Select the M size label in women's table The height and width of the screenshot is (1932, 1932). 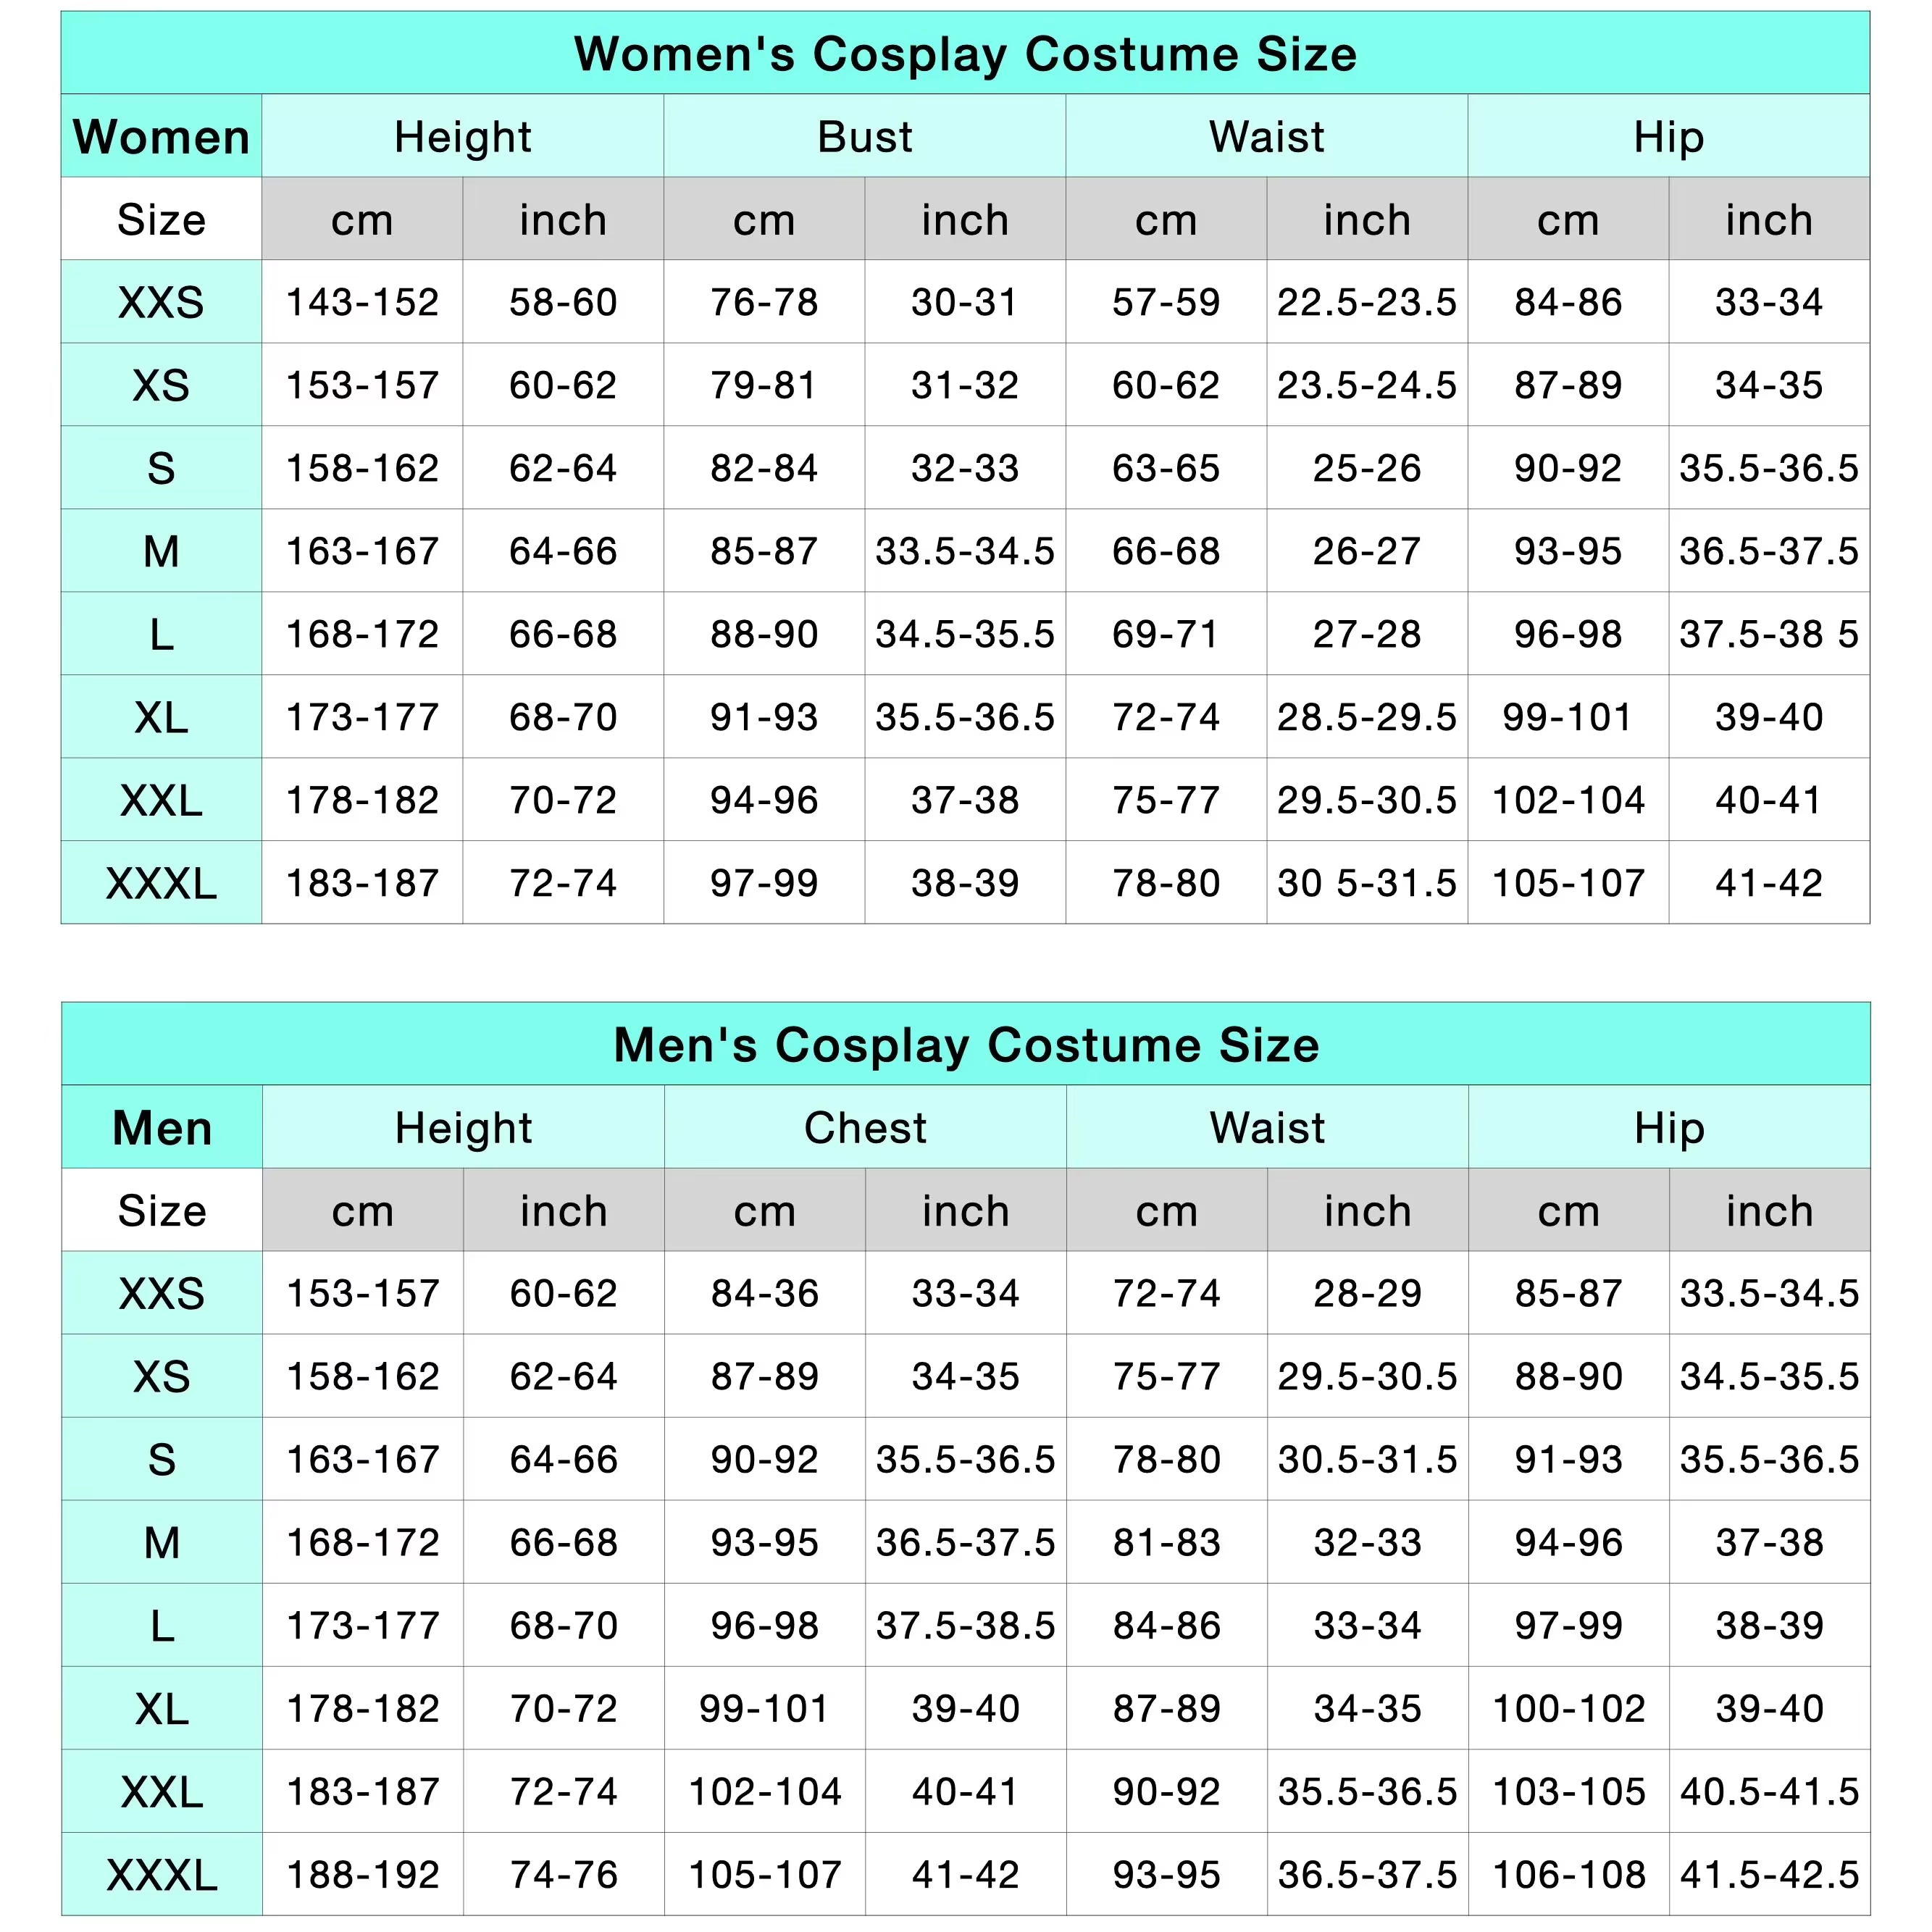tap(161, 551)
